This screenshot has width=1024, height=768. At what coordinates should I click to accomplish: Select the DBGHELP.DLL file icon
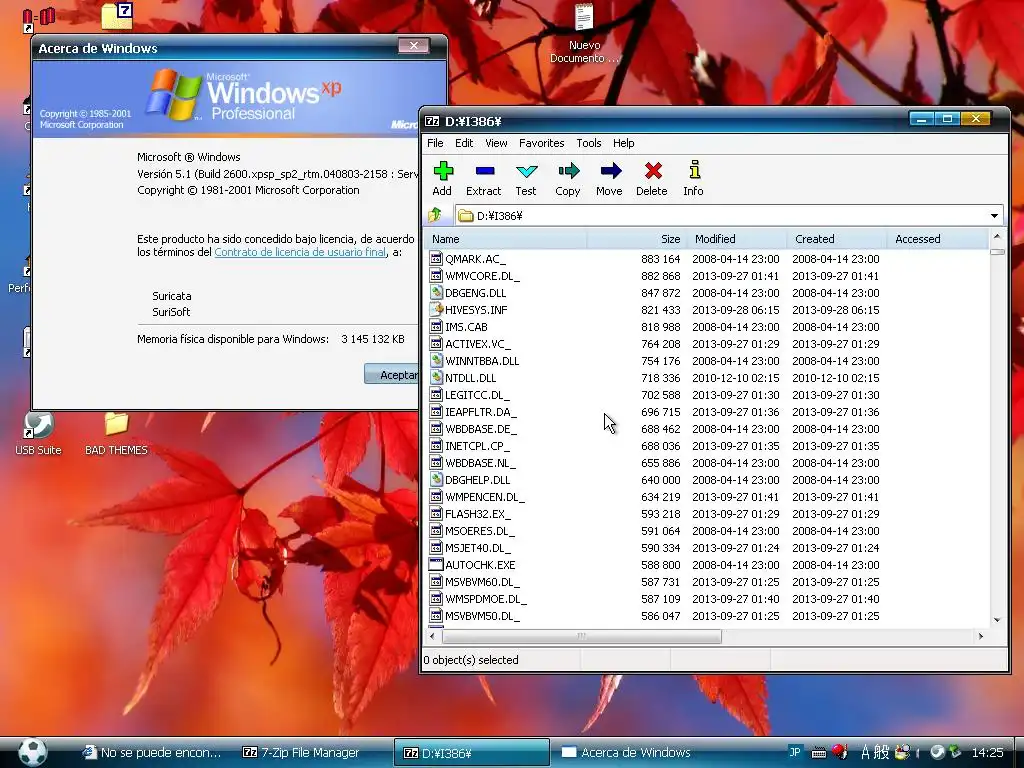[x=436, y=479]
